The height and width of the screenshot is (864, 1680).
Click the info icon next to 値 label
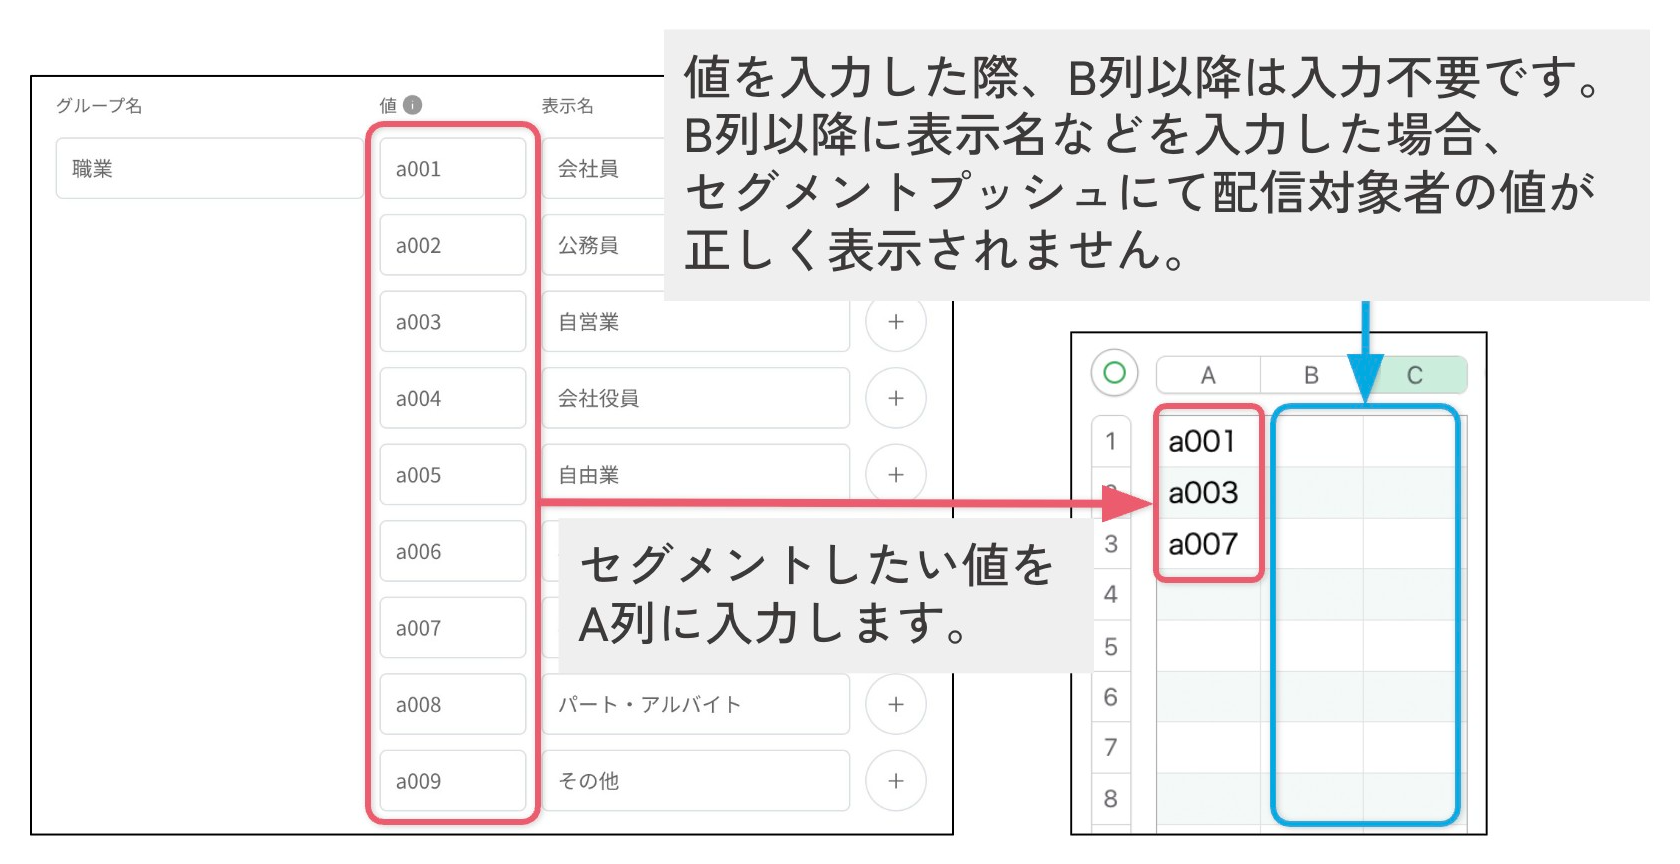(x=413, y=105)
